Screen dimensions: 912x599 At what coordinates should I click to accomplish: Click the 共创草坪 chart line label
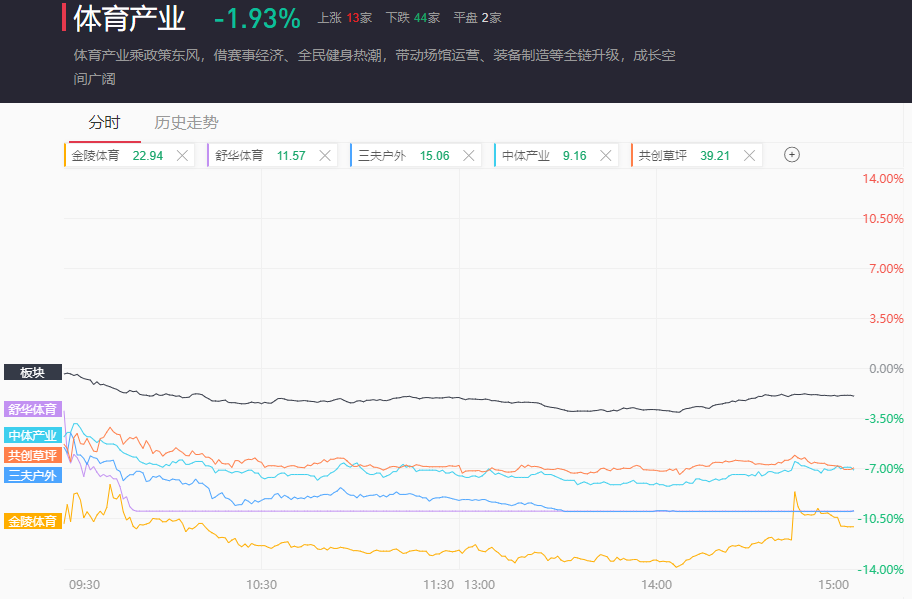pos(33,455)
